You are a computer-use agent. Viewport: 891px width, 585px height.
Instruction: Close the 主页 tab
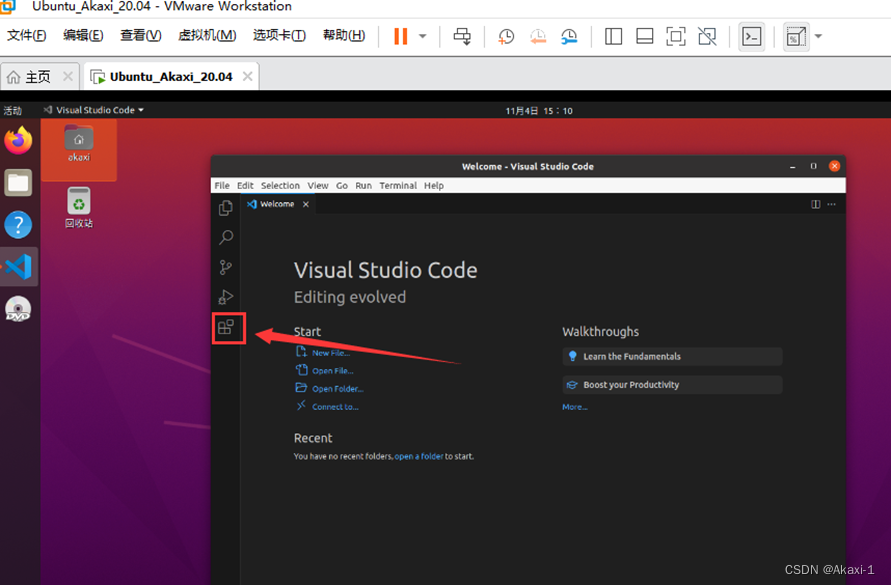[x=68, y=76]
